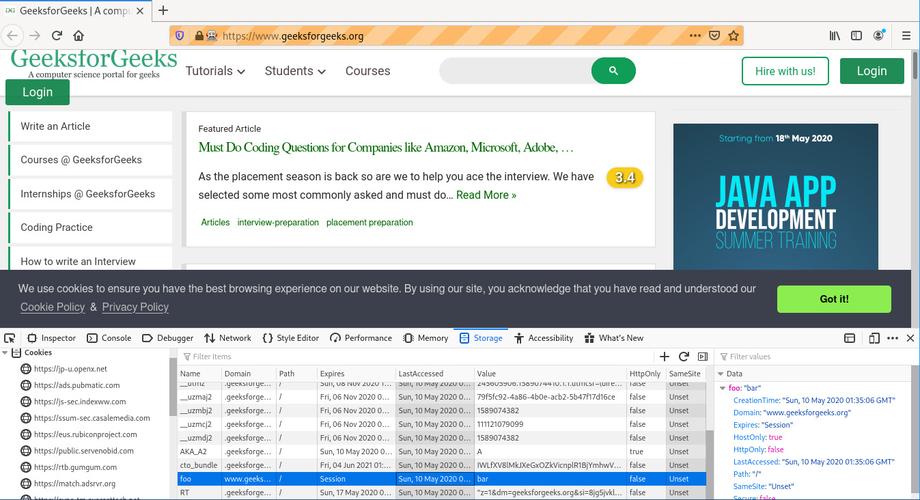Select the cto_bundle cookie row
Screen dimensions: 920x500
point(441,465)
